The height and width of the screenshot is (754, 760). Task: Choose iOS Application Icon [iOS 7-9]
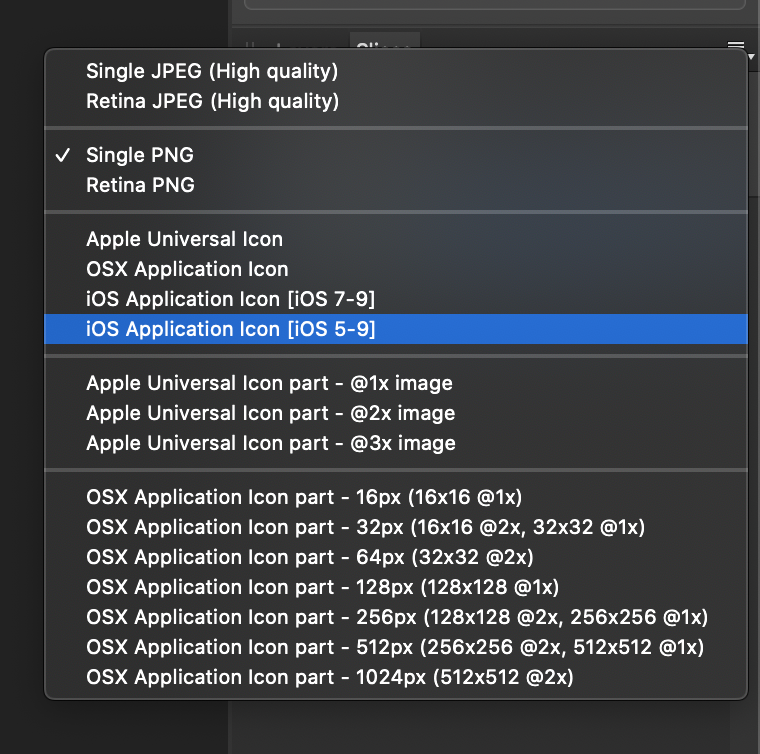click(x=396, y=299)
